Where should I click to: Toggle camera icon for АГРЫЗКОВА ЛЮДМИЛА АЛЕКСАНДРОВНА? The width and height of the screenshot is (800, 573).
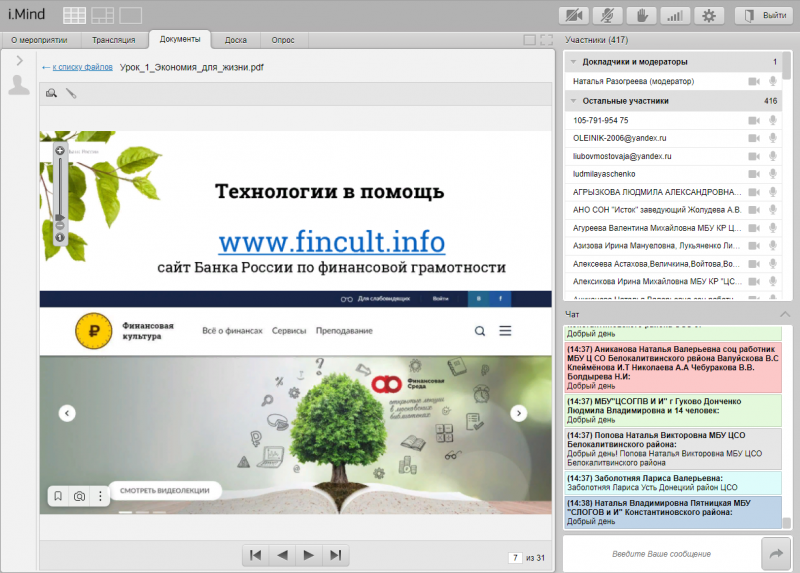(x=754, y=192)
